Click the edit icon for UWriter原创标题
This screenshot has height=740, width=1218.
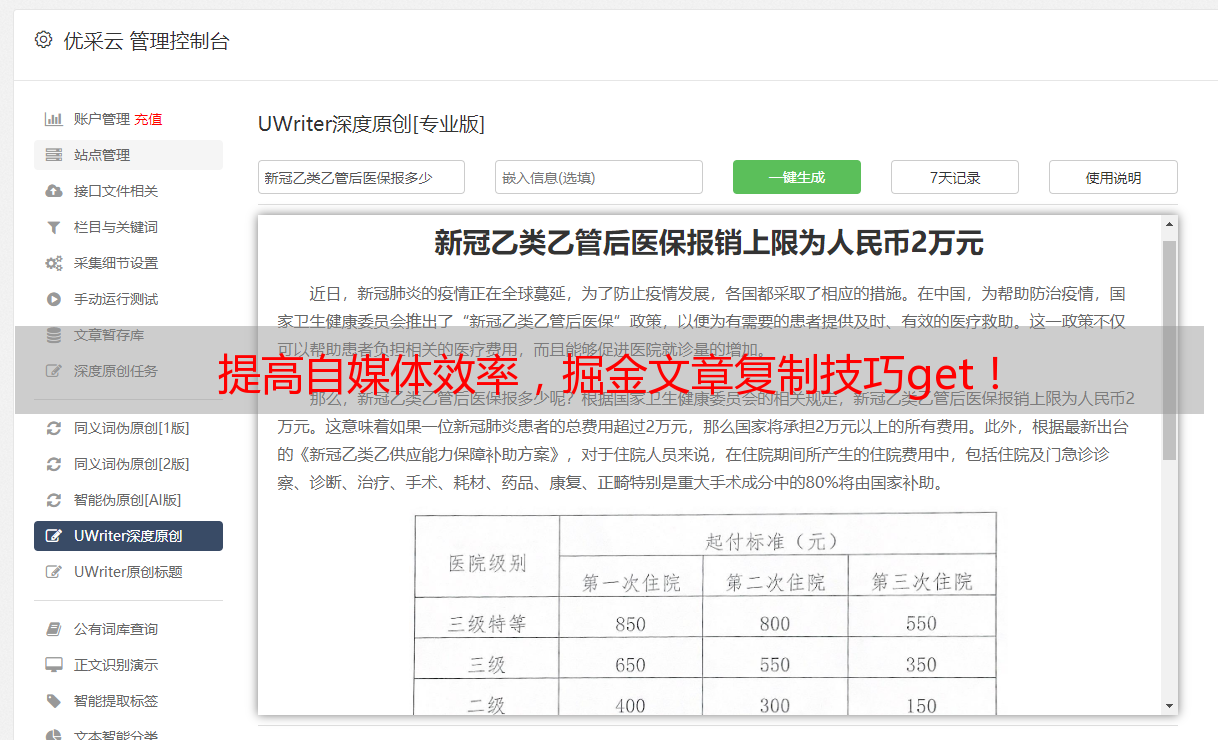click(x=54, y=572)
